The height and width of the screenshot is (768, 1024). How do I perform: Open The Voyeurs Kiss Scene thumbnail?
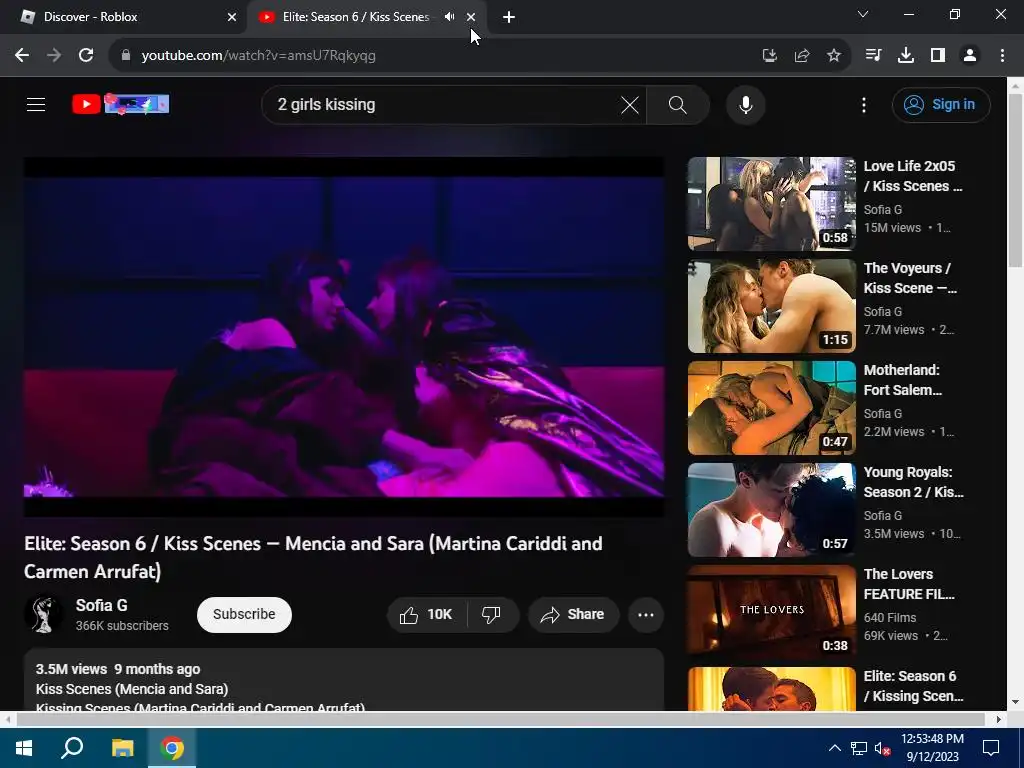click(x=772, y=306)
